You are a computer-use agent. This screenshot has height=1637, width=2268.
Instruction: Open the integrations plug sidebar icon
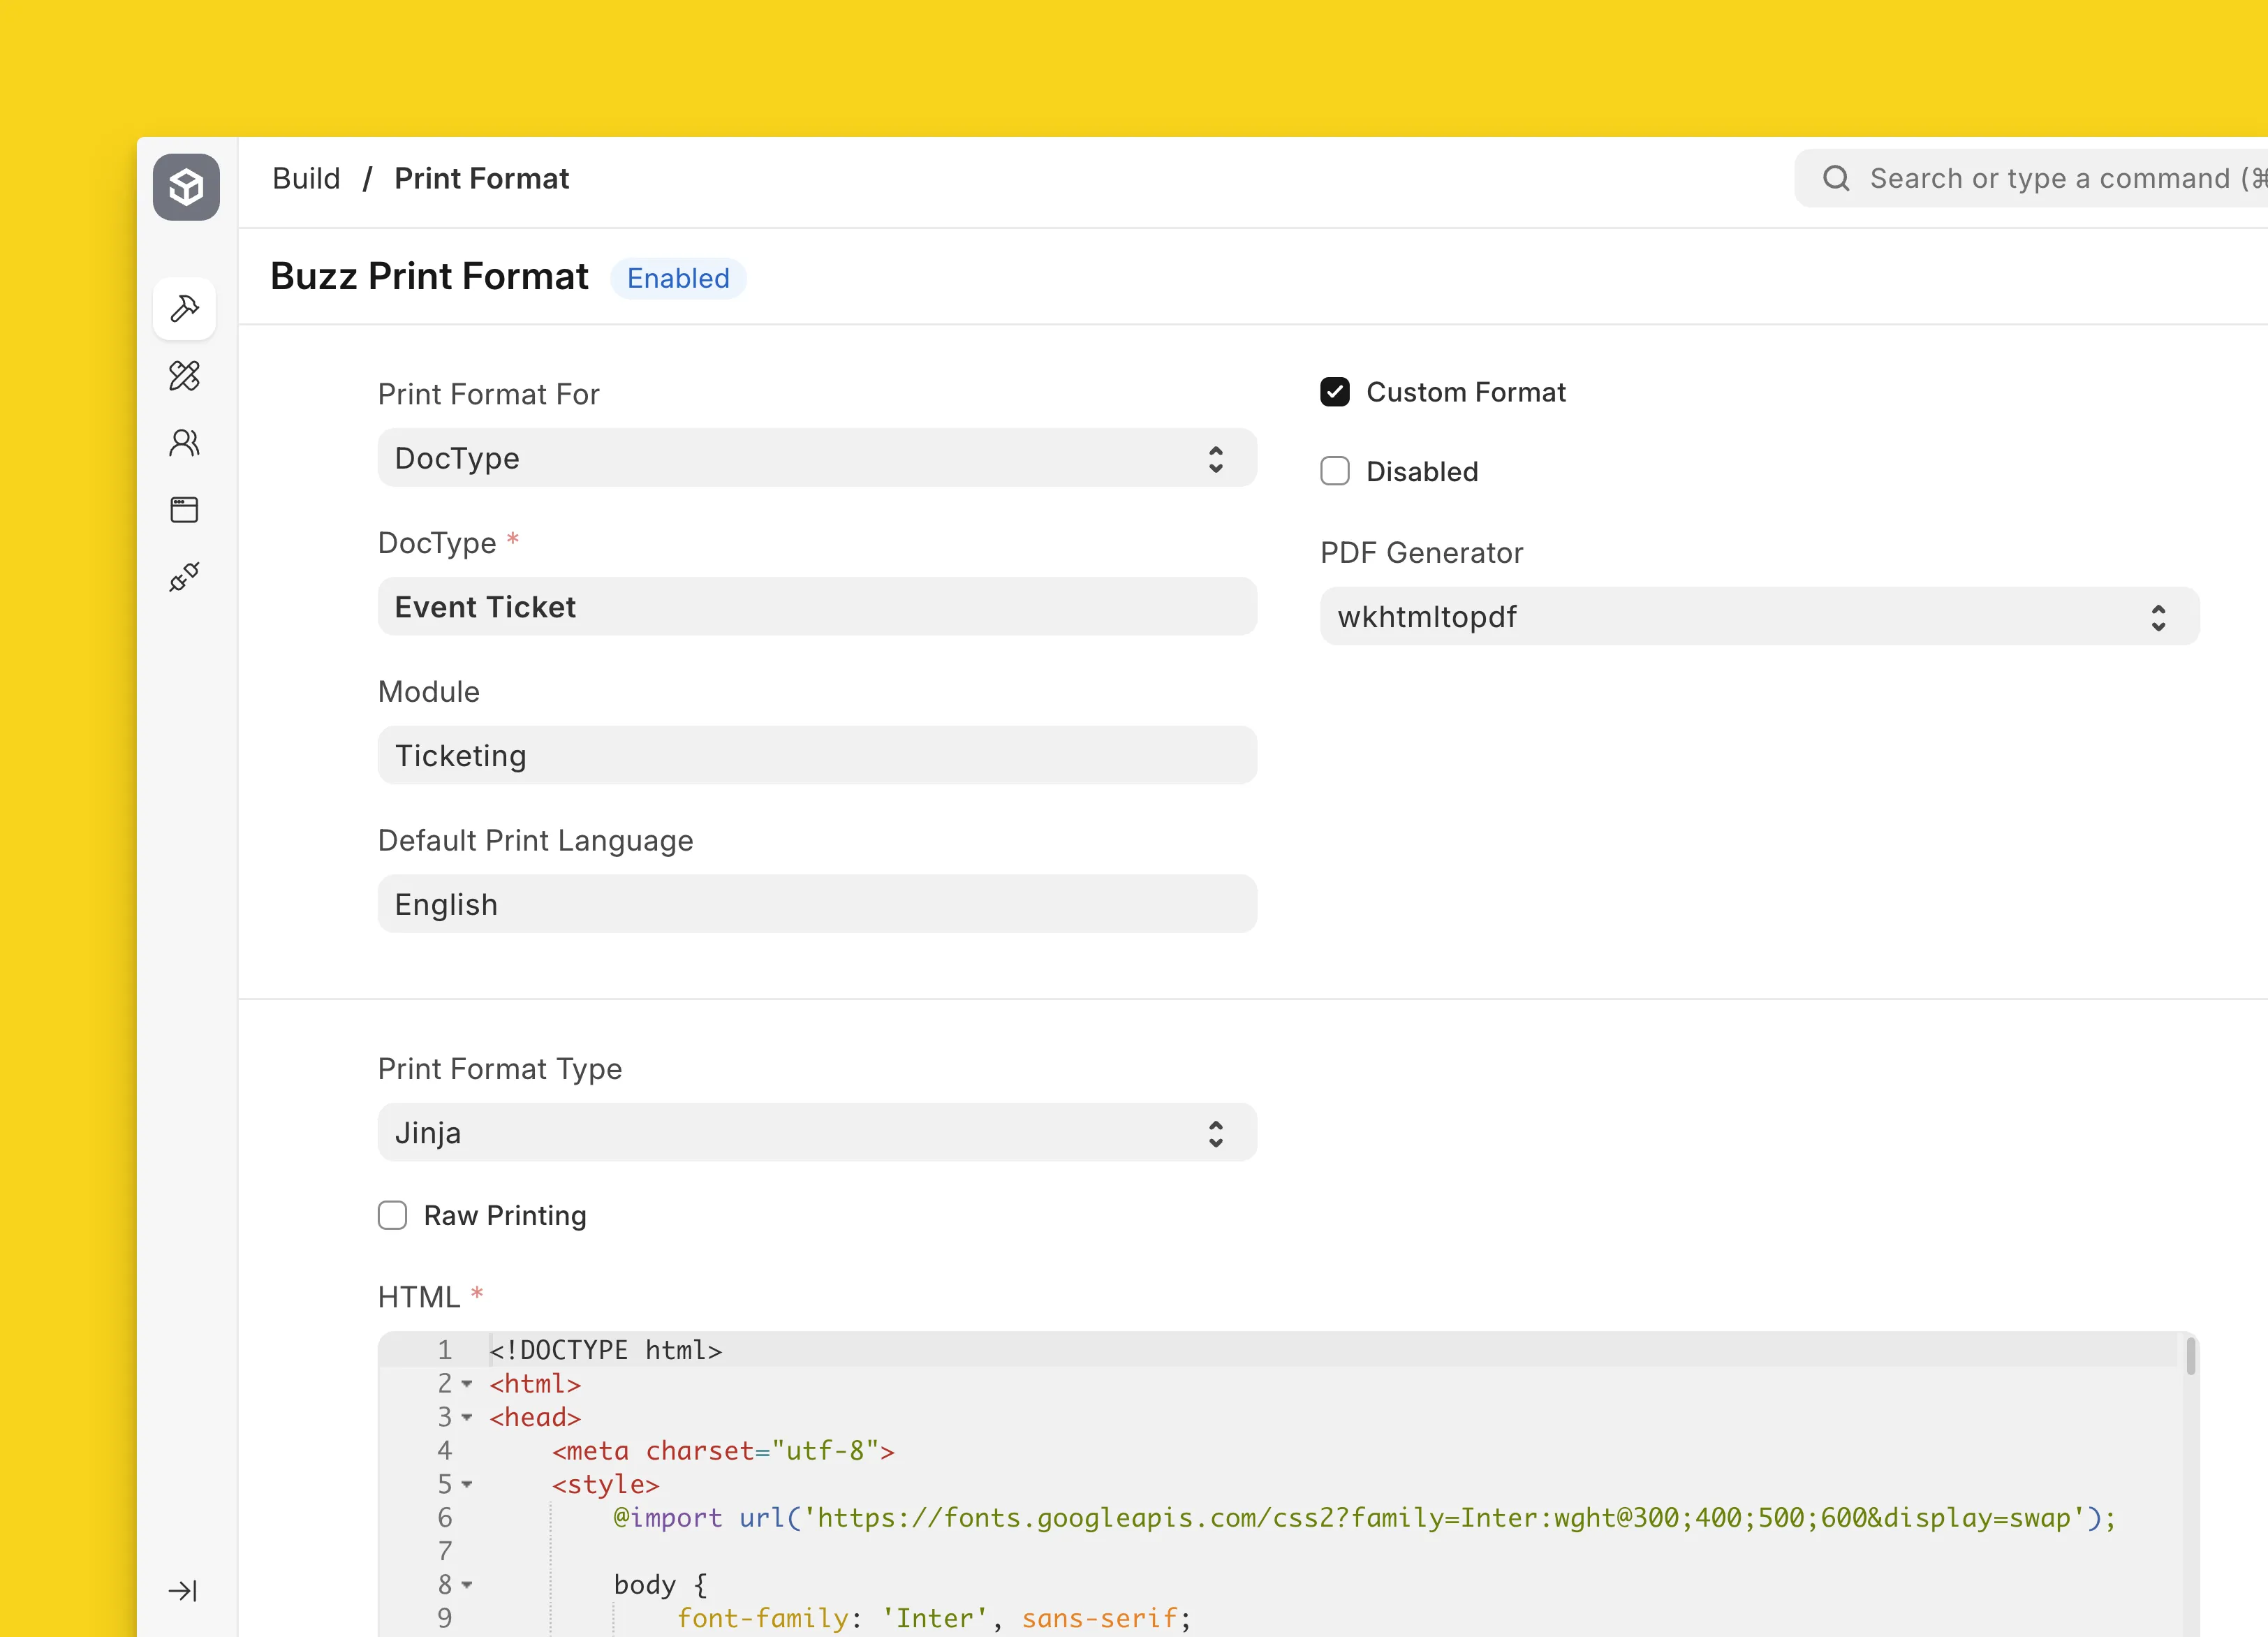coord(185,577)
